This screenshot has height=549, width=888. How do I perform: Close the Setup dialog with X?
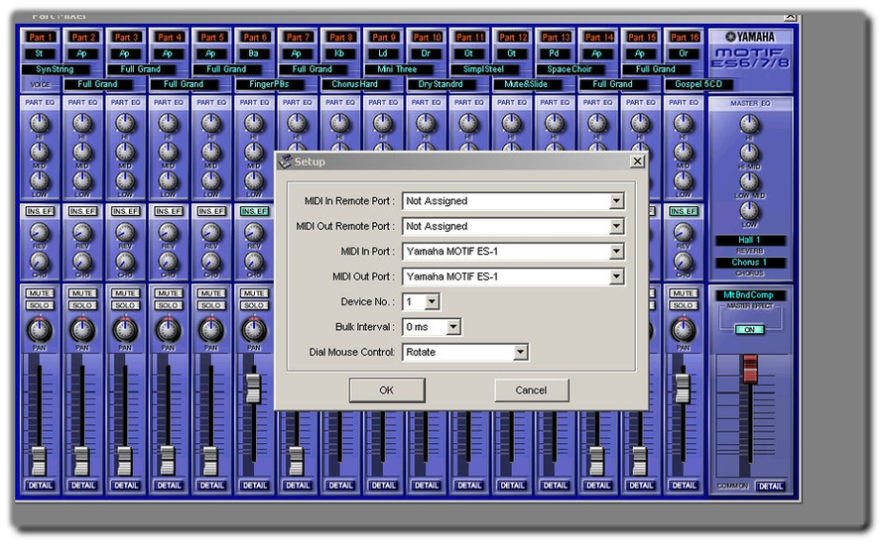[637, 161]
